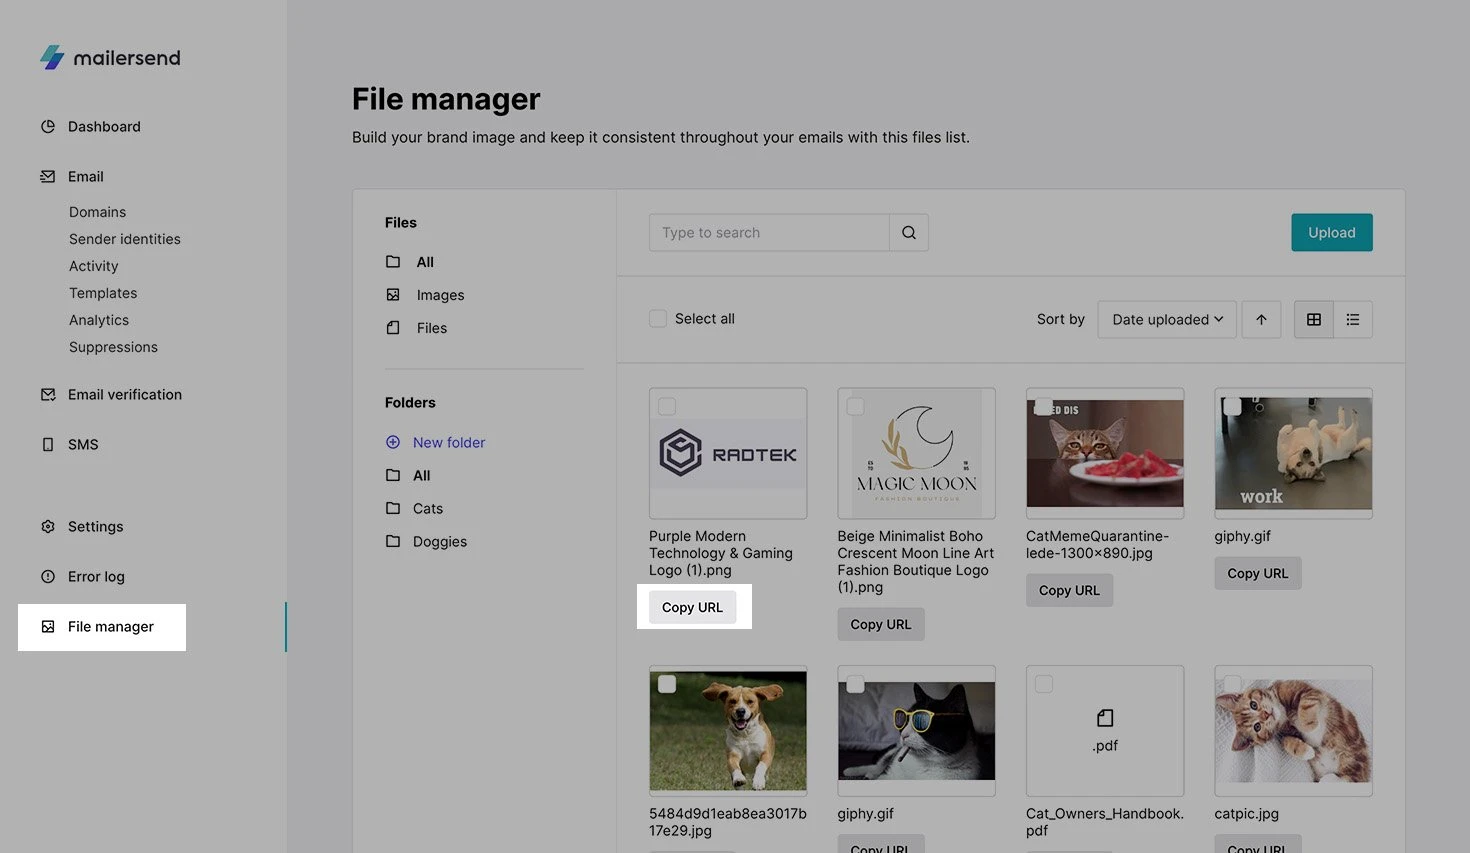Open the Magic Moon logo thumbnail
1470x853 pixels.
tap(916, 455)
